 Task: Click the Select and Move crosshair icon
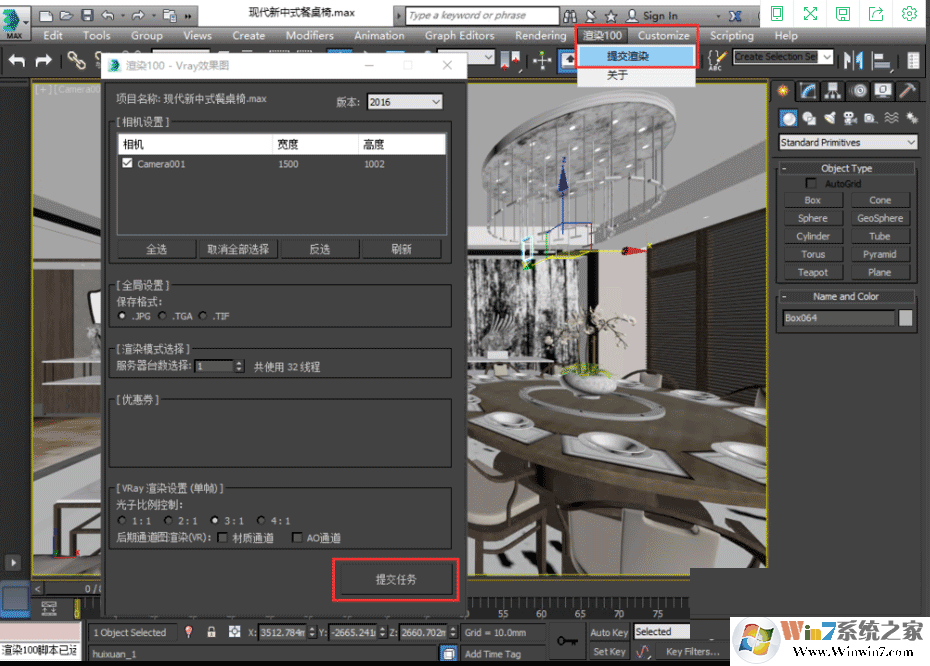tap(542, 60)
